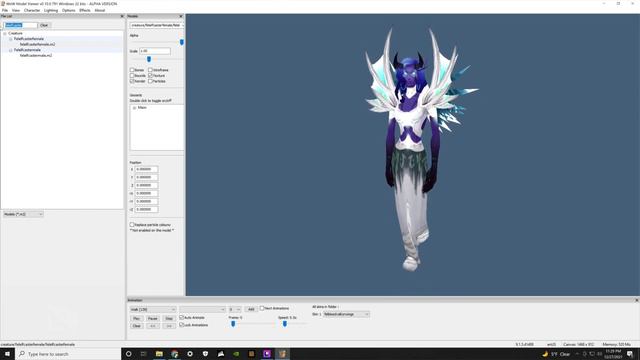Open the Windows Start menu

coord(7,354)
